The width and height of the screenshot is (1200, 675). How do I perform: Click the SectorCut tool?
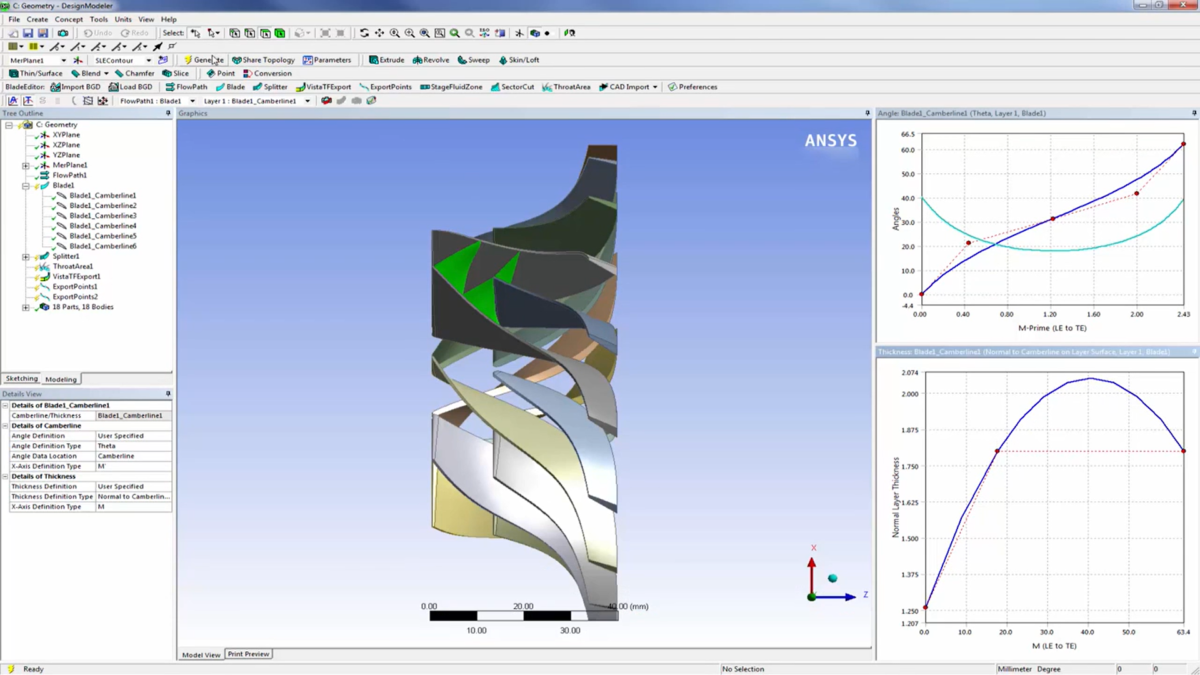(x=512, y=87)
